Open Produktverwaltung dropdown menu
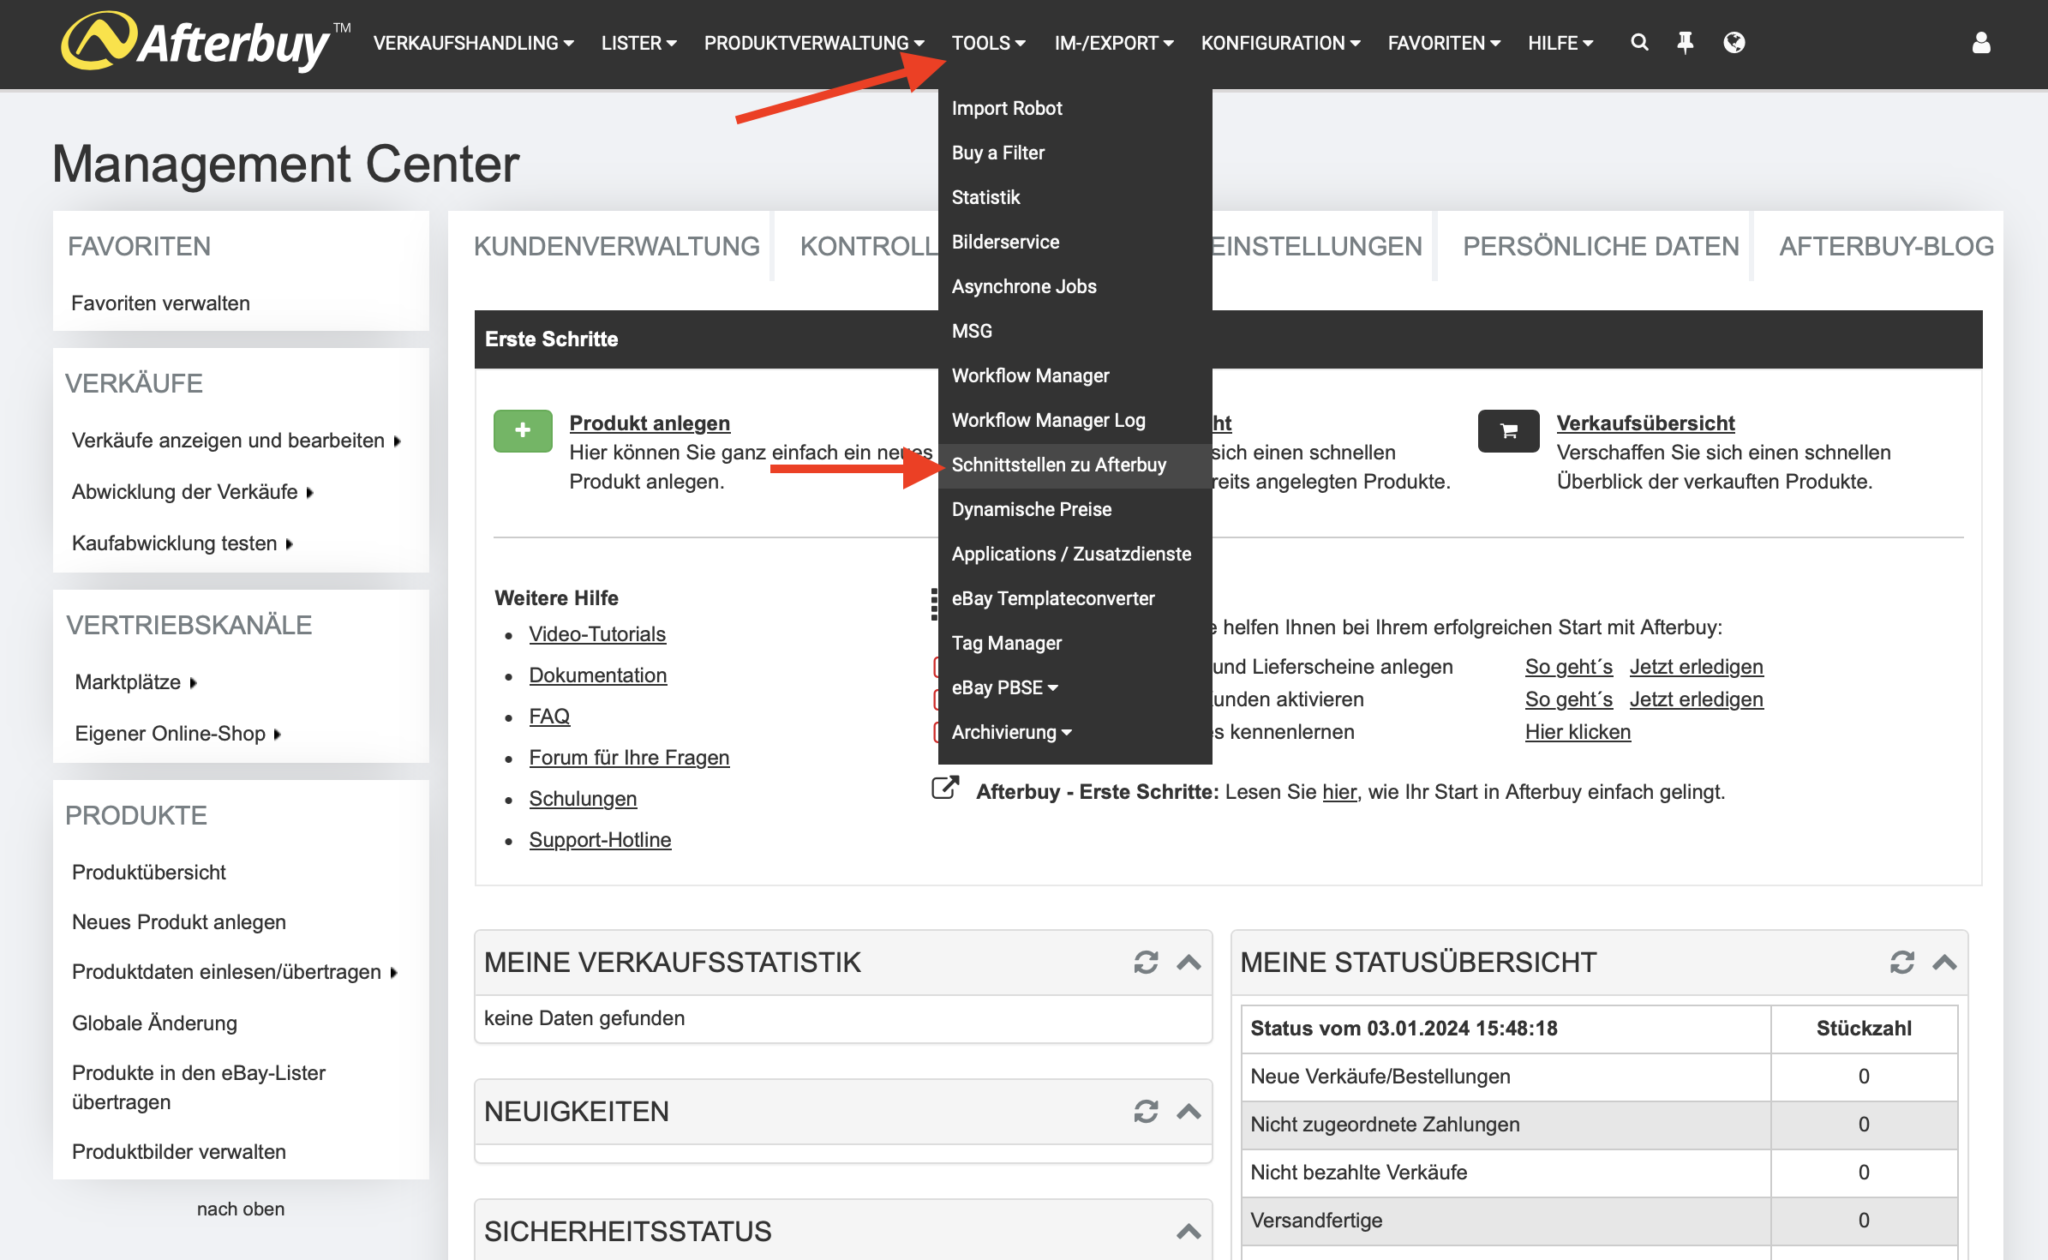This screenshot has height=1260, width=2048. [x=814, y=43]
